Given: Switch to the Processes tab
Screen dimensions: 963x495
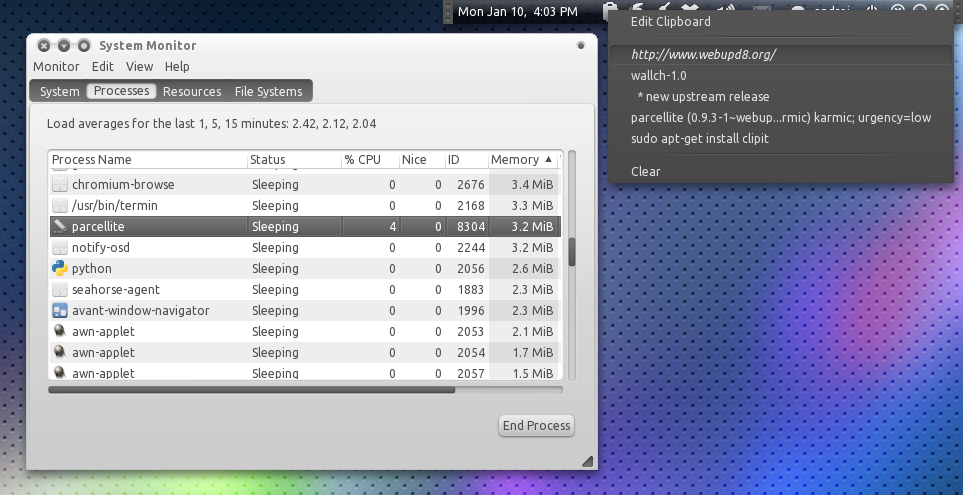Looking at the screenshot, I should pos(122,91).
